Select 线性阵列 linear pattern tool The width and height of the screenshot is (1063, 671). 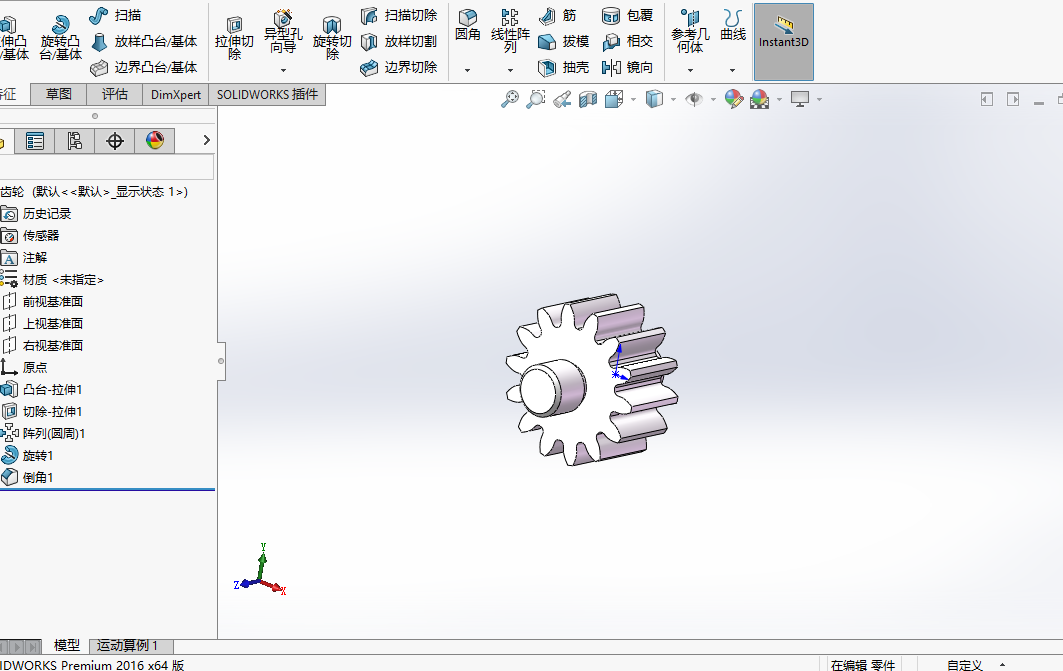click(x=510, y=31)
